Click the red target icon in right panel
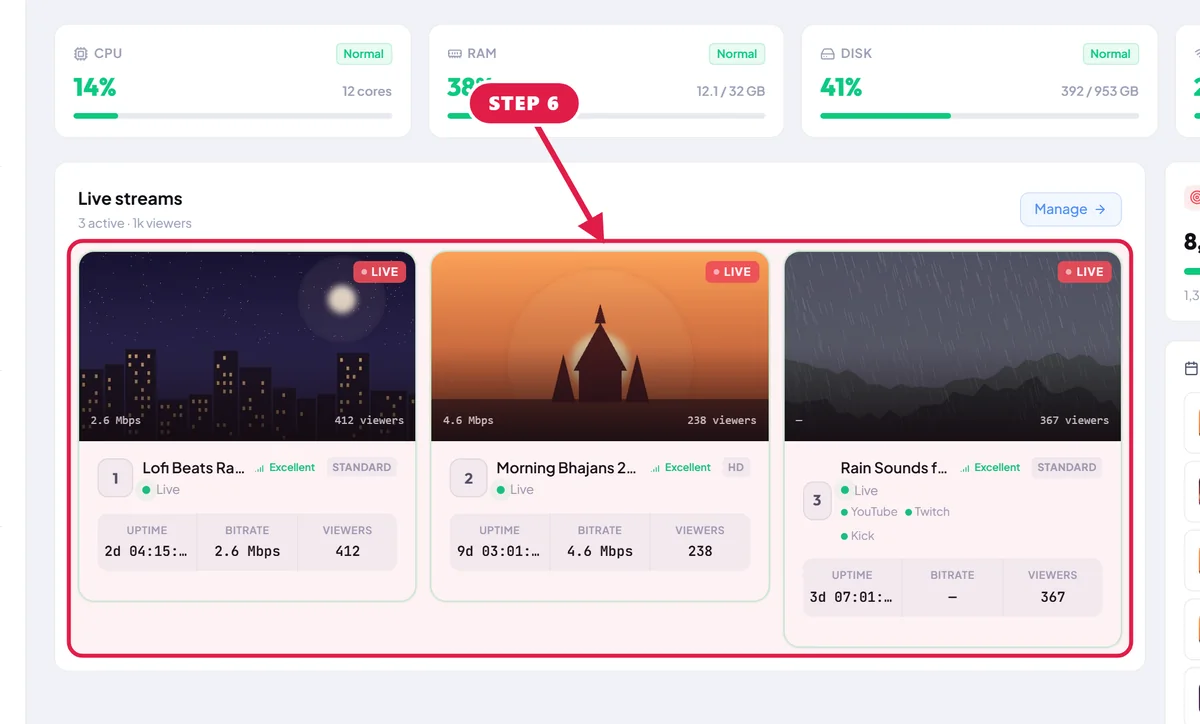 click(x=1193, y=197)
